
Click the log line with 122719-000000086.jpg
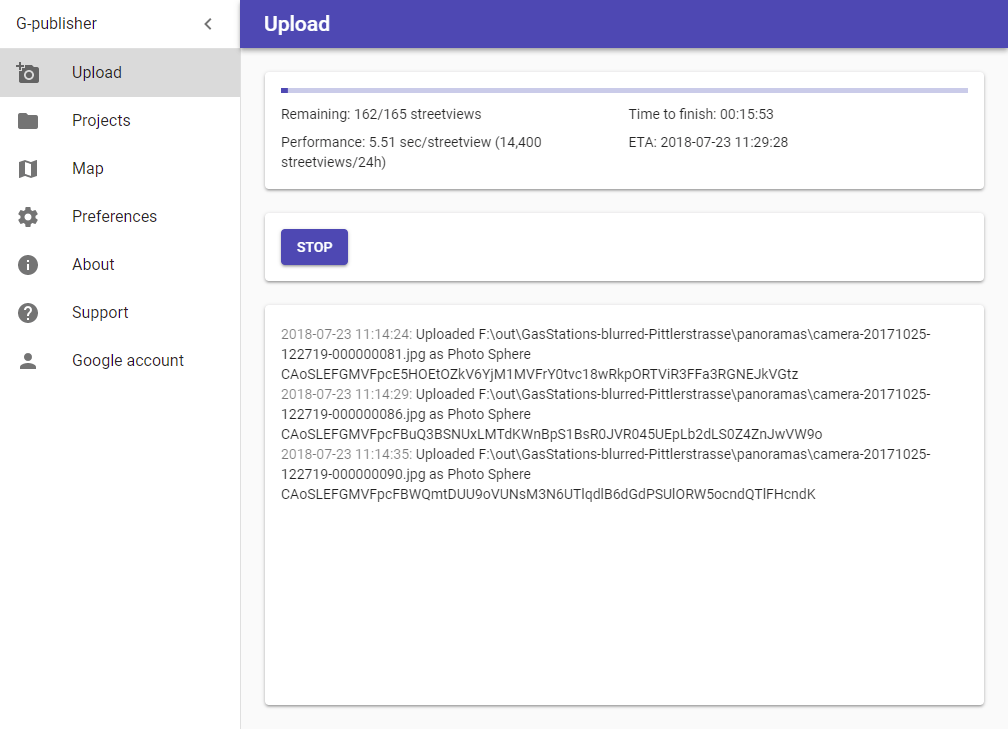tap(406, 414)
